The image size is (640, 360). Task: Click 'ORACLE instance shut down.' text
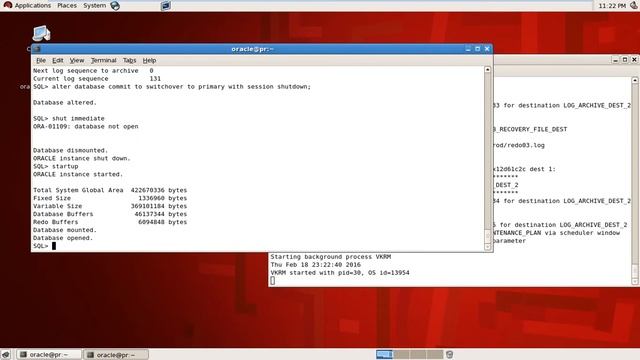[82, 158]
